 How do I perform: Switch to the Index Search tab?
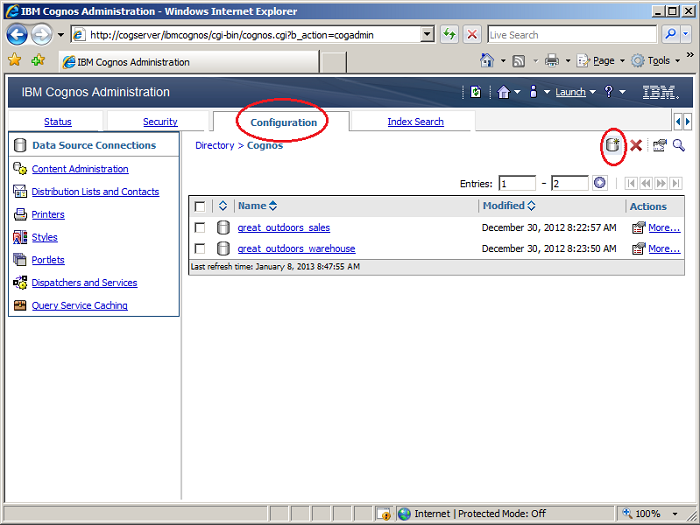416,121
